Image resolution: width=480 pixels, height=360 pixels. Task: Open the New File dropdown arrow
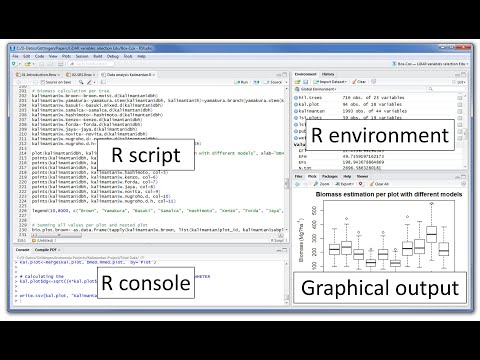[x=19, y=64]
